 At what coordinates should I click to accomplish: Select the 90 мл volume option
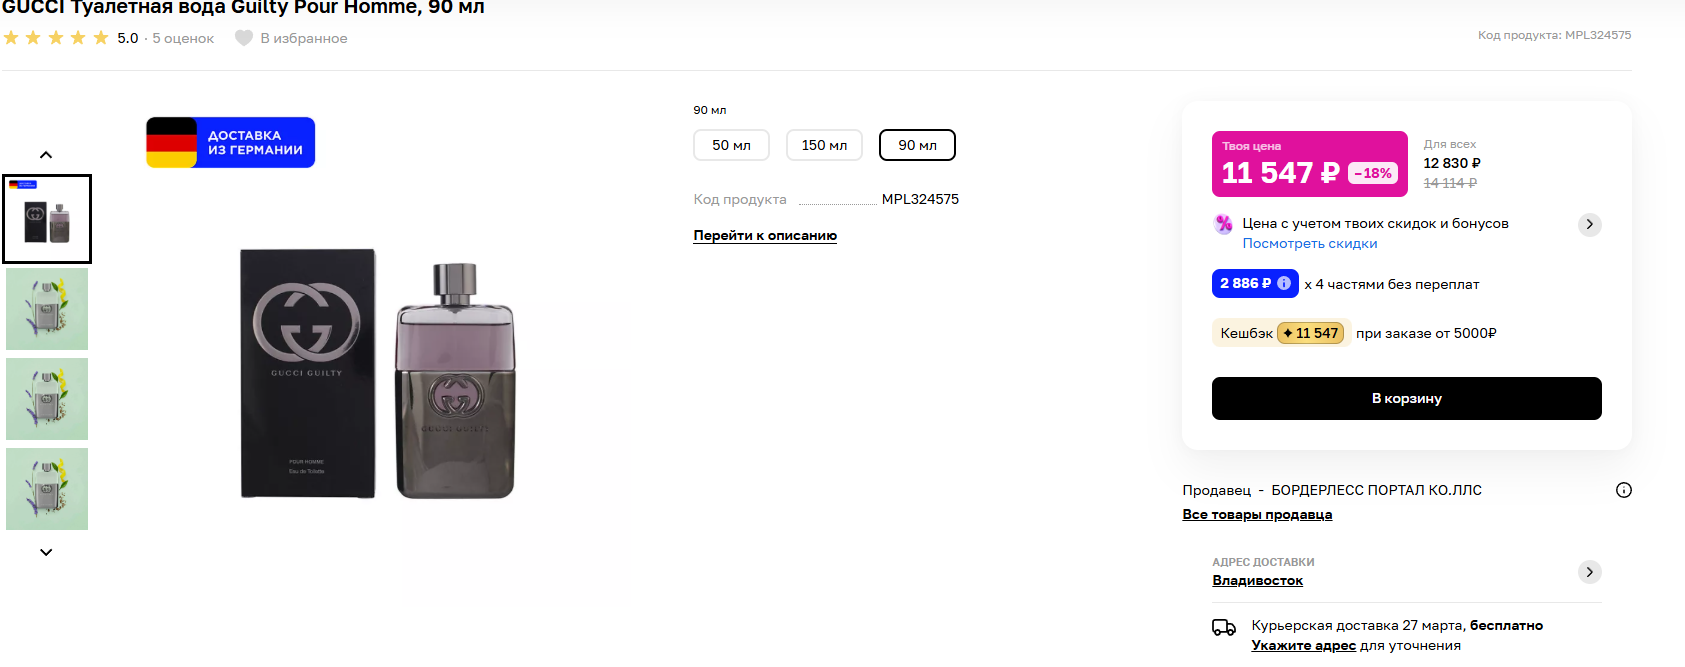point(917,145)
